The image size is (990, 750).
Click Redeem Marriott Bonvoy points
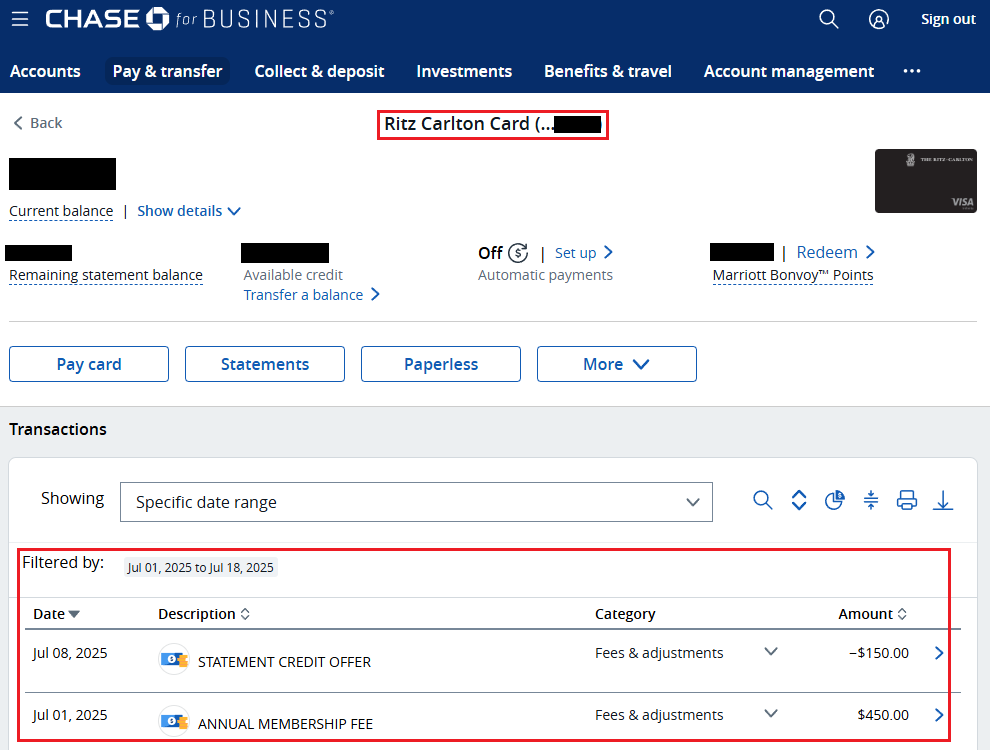(836, 253)
